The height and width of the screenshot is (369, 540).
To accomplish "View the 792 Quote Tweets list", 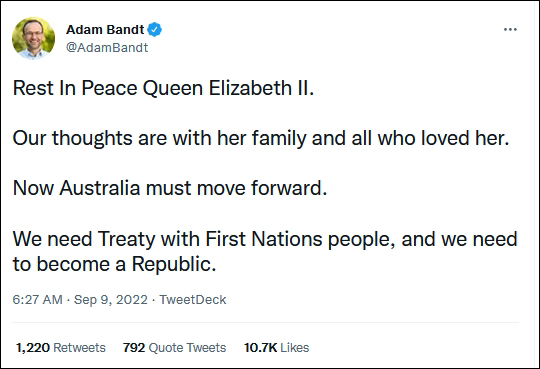I will tap(175, 348).
